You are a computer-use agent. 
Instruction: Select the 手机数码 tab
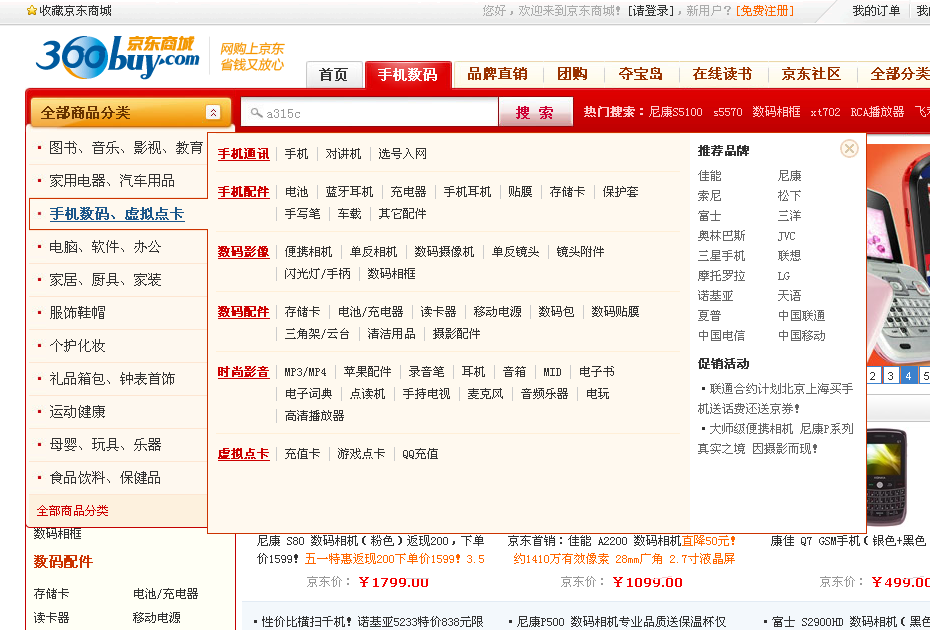(407, 75)
